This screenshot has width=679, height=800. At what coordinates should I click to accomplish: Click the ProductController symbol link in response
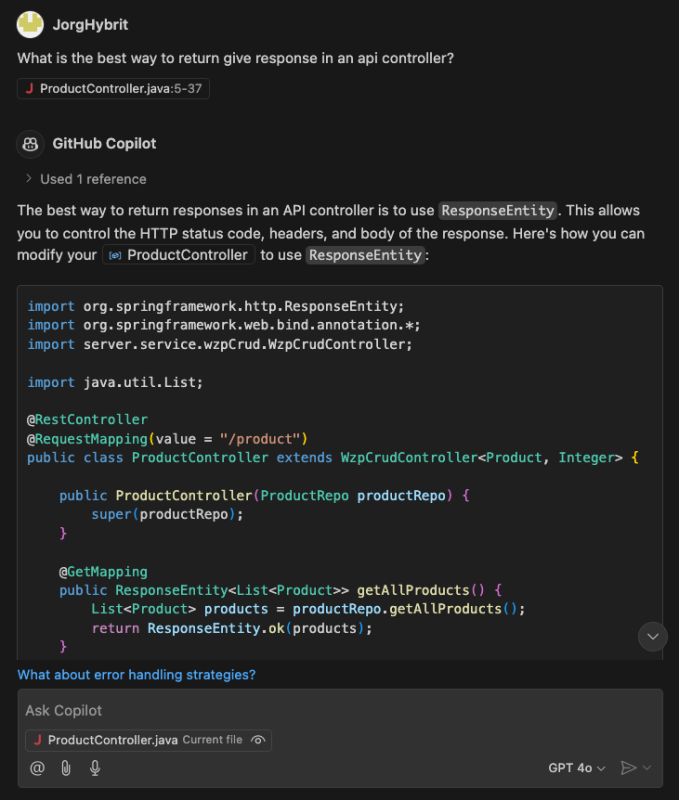tap(187, 255)
